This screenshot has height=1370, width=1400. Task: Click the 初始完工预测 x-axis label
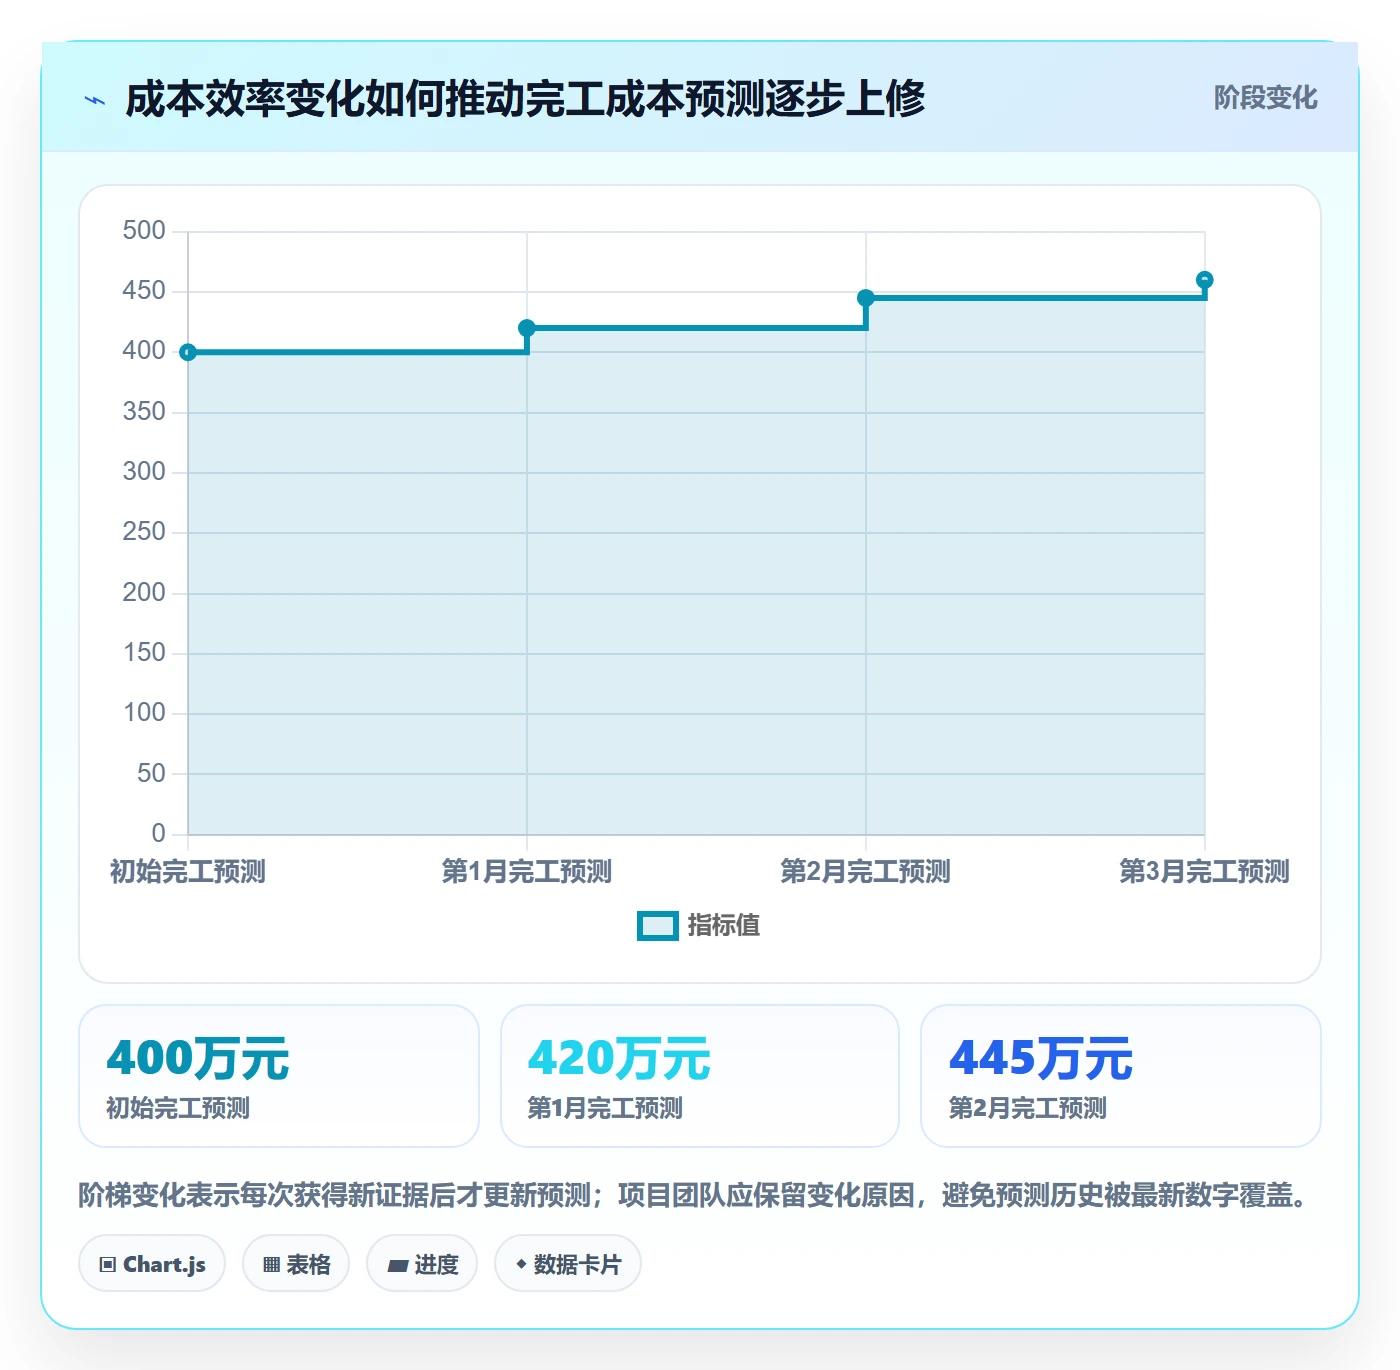[x=188, y=872]
